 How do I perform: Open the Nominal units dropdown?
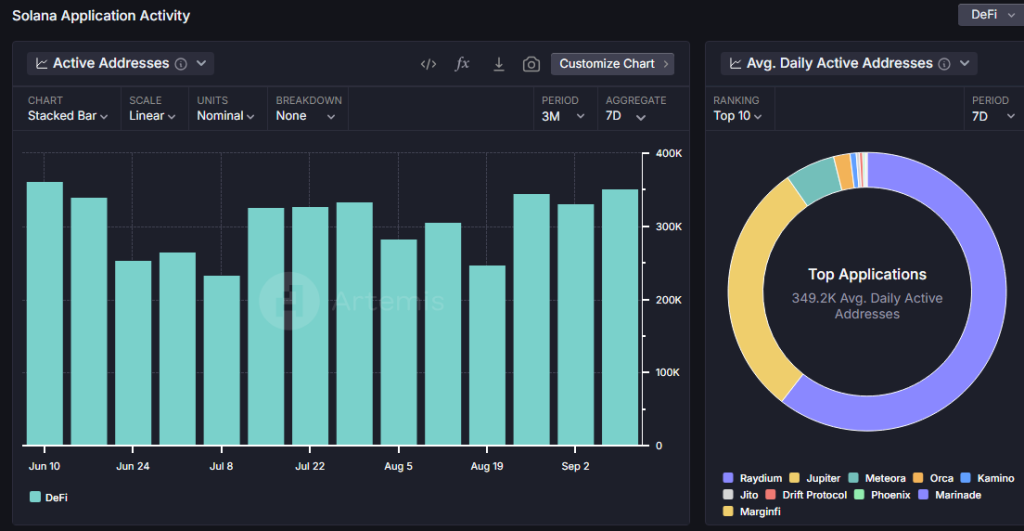(225, 116)
